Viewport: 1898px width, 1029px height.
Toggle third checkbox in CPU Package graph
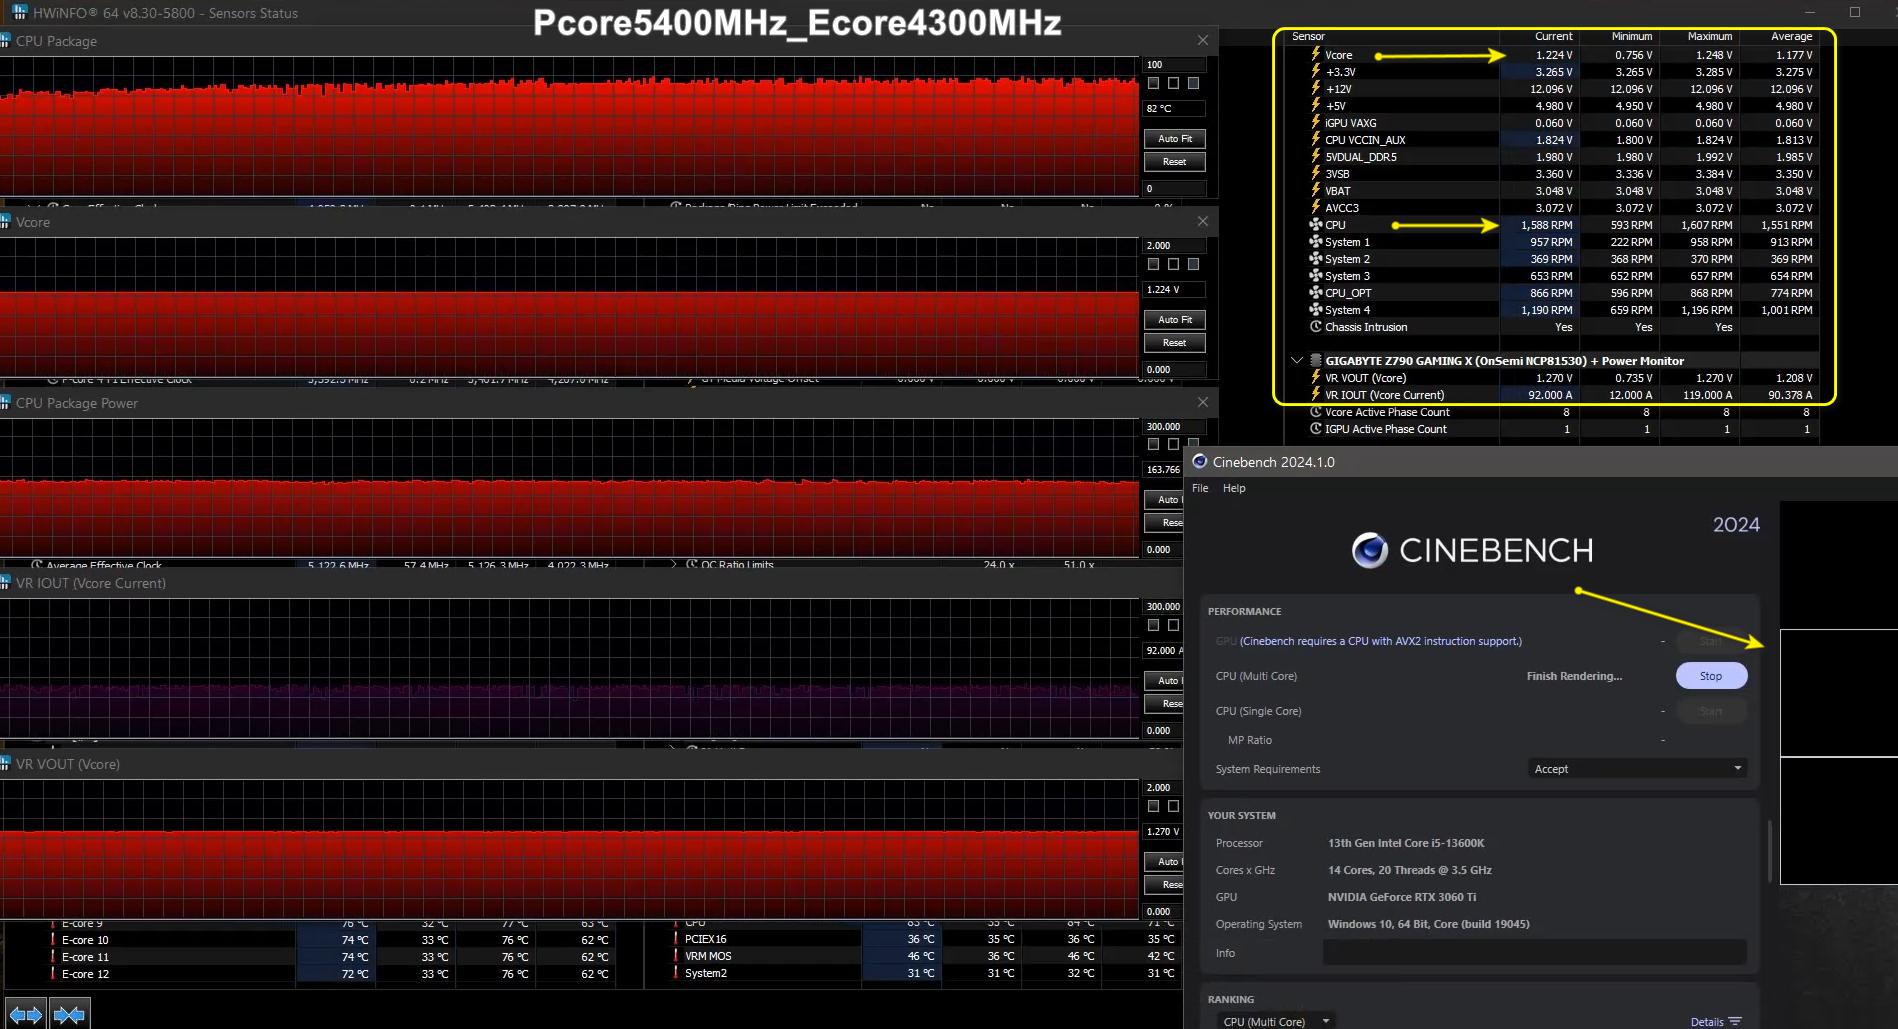point(1193,83)
